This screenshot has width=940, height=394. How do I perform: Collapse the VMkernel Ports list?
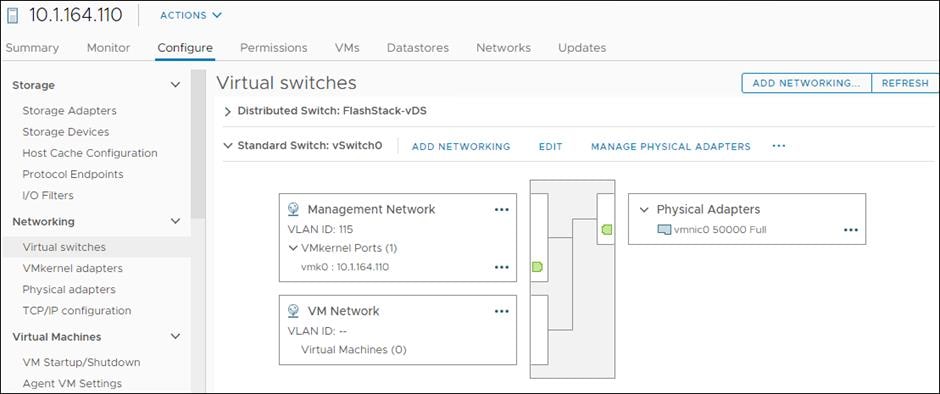point(293,248)
